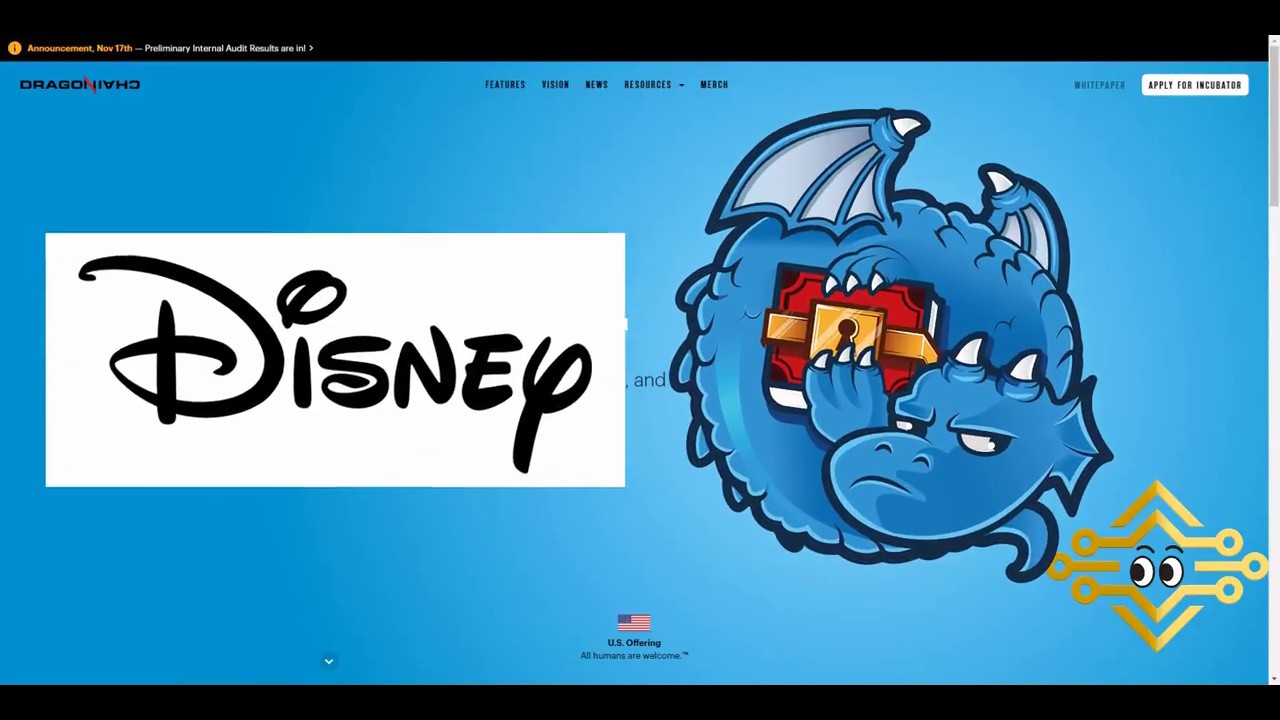Go to the Vision page
Viewport: 1280px width, 720px height.
click(x=555, y=85)
